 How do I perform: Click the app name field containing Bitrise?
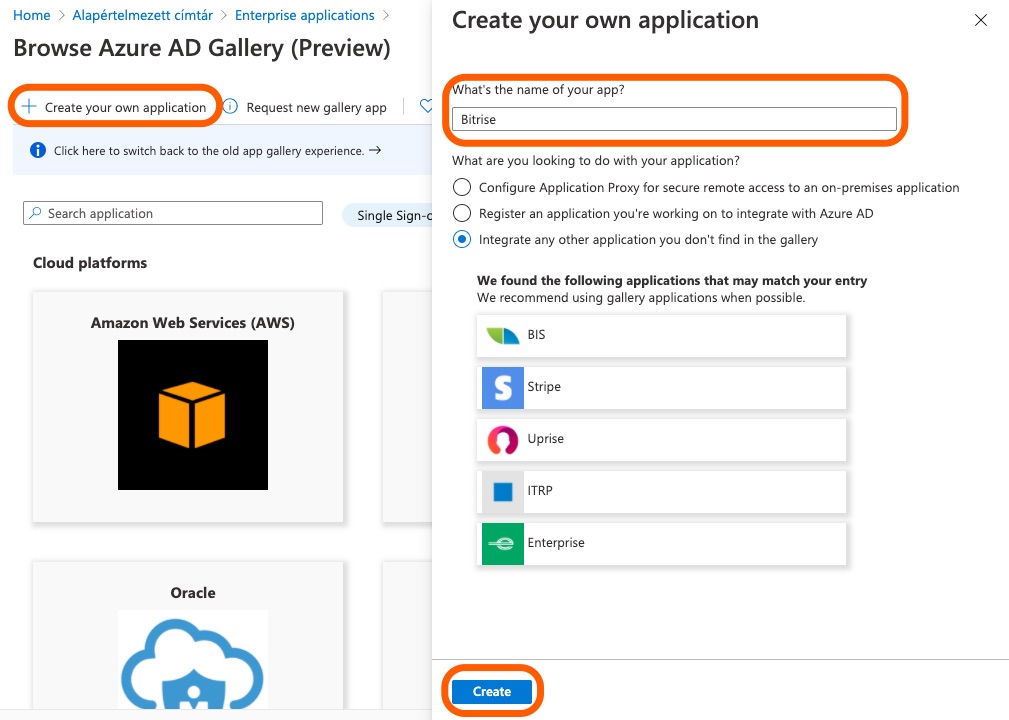coord(675,119)
